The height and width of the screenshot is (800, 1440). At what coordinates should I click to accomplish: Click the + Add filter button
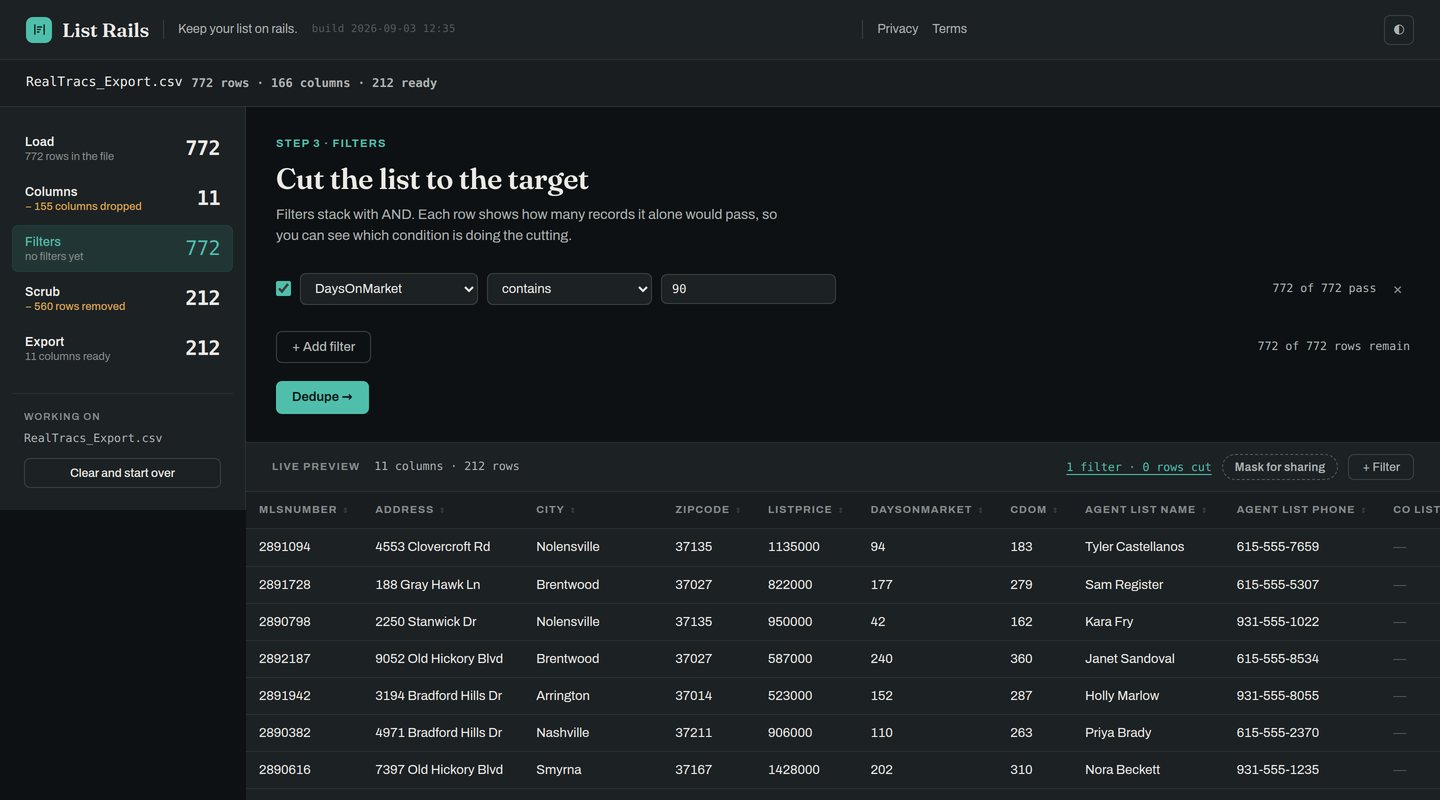click(323, 347)
